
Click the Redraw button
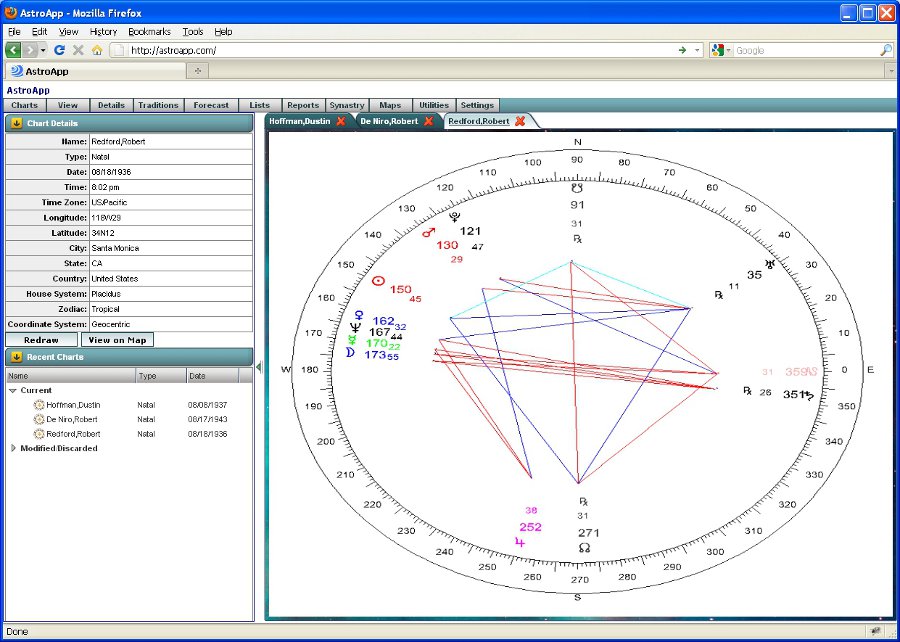point(41,340)
